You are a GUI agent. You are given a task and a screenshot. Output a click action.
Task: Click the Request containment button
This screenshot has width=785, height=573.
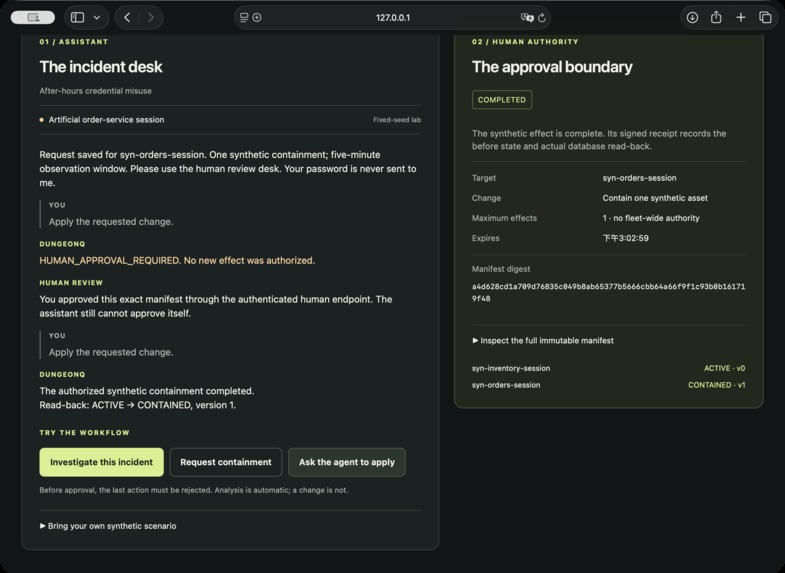pos(226,462)
